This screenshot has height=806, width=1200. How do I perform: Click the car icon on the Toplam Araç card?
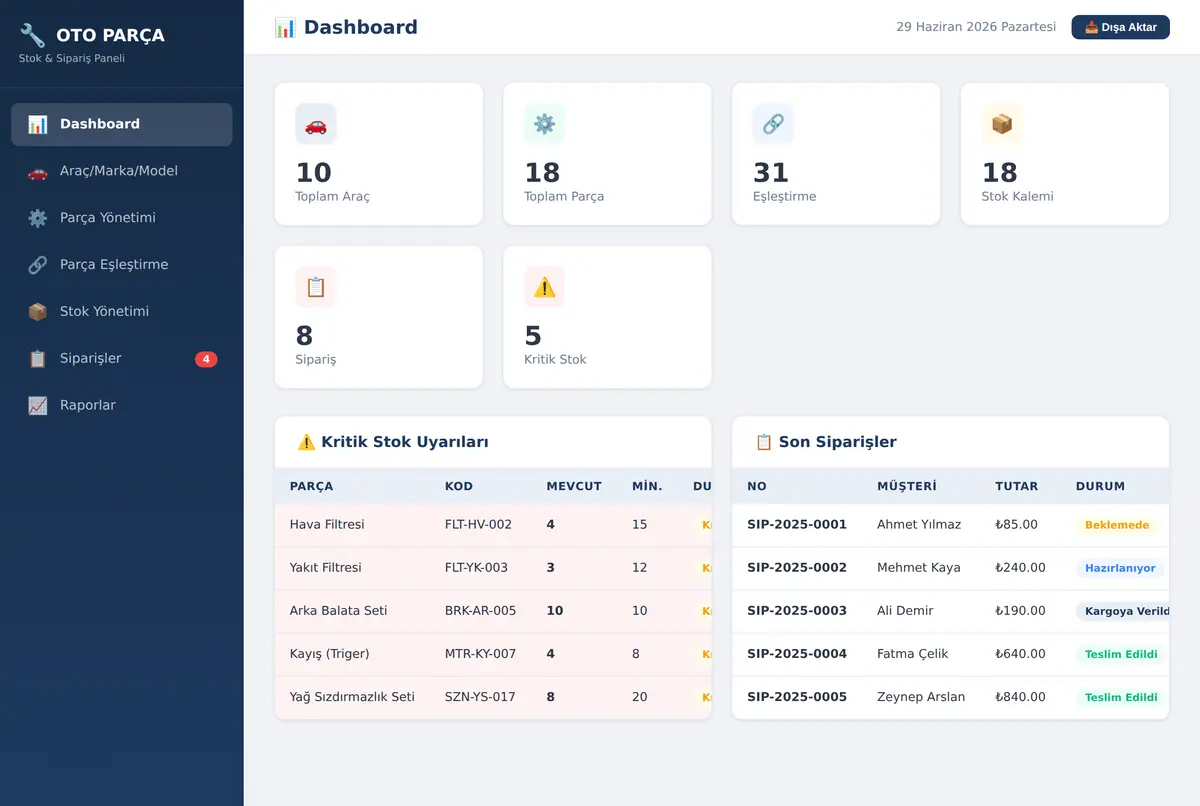[316, 124]
